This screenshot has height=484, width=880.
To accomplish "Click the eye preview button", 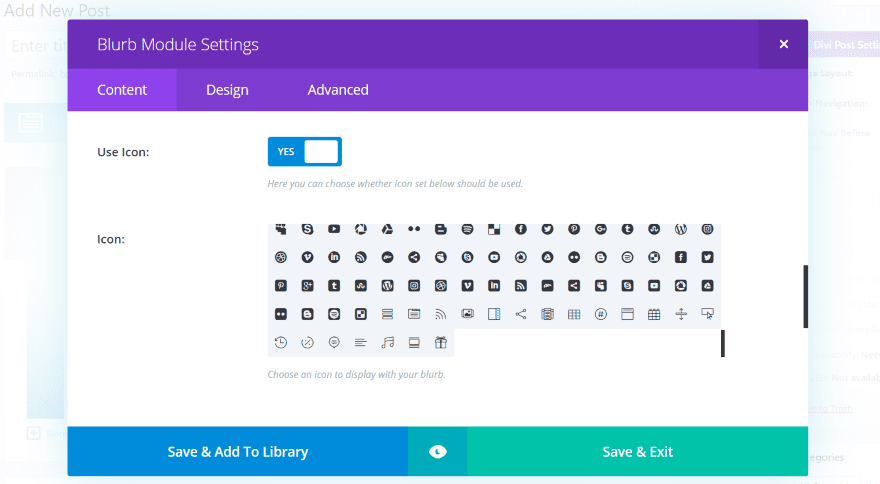I will tap(437, 452).
